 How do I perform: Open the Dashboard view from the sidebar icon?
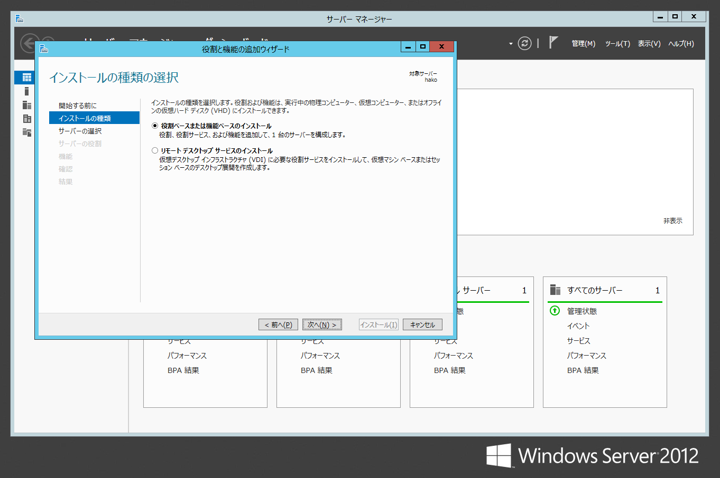27,77
